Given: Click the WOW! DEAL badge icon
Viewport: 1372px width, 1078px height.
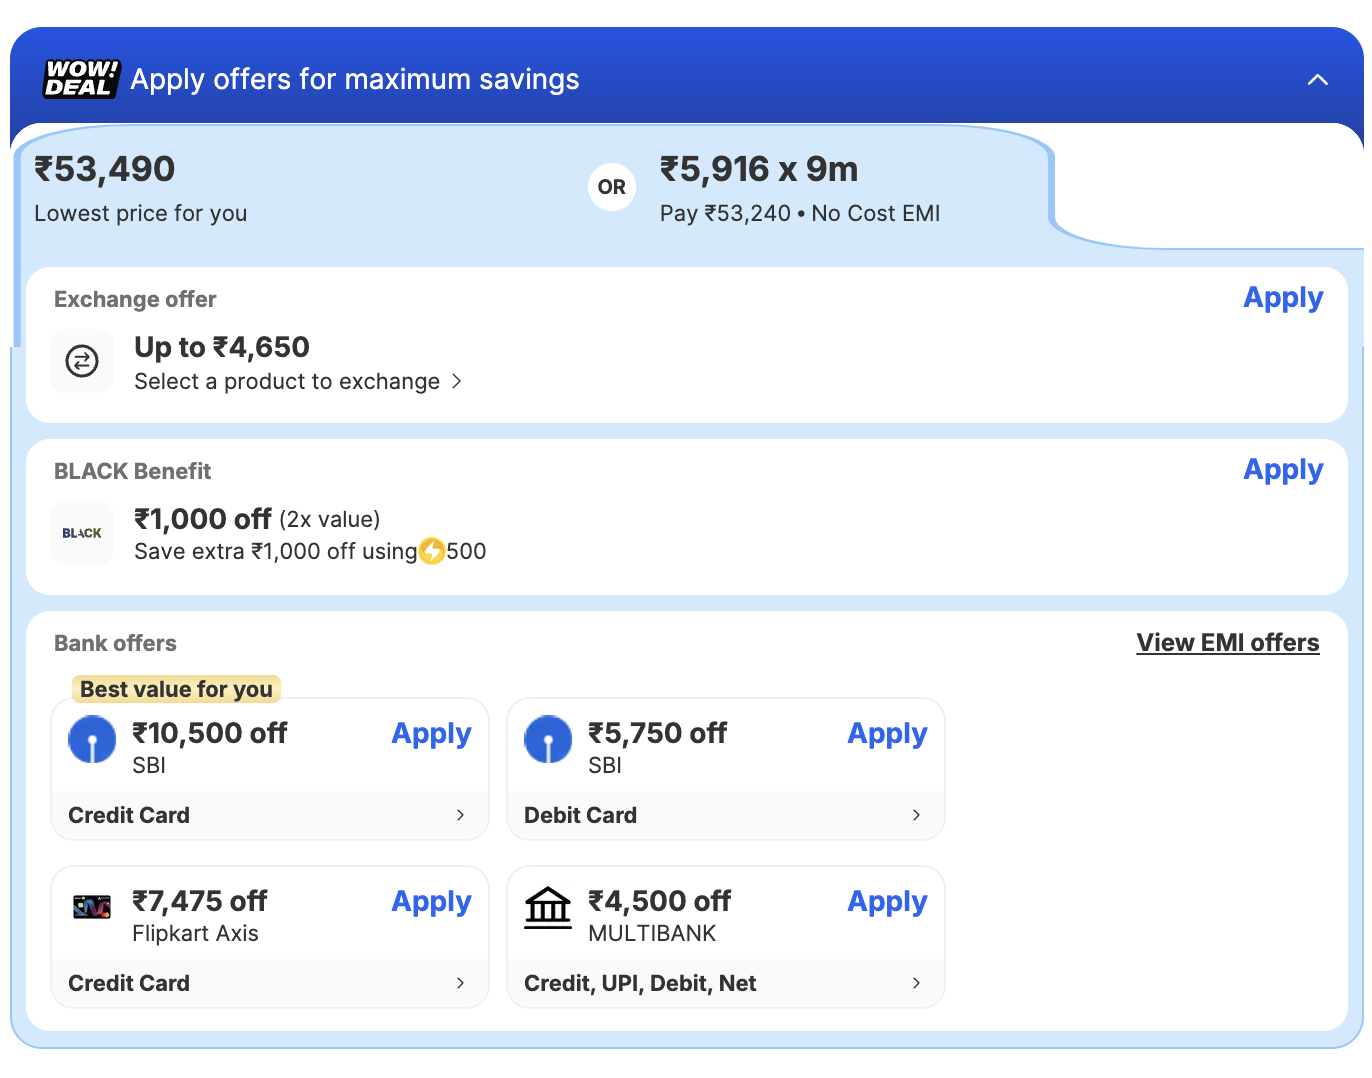Looking at the screenshot, I should (x=81, y=79).
